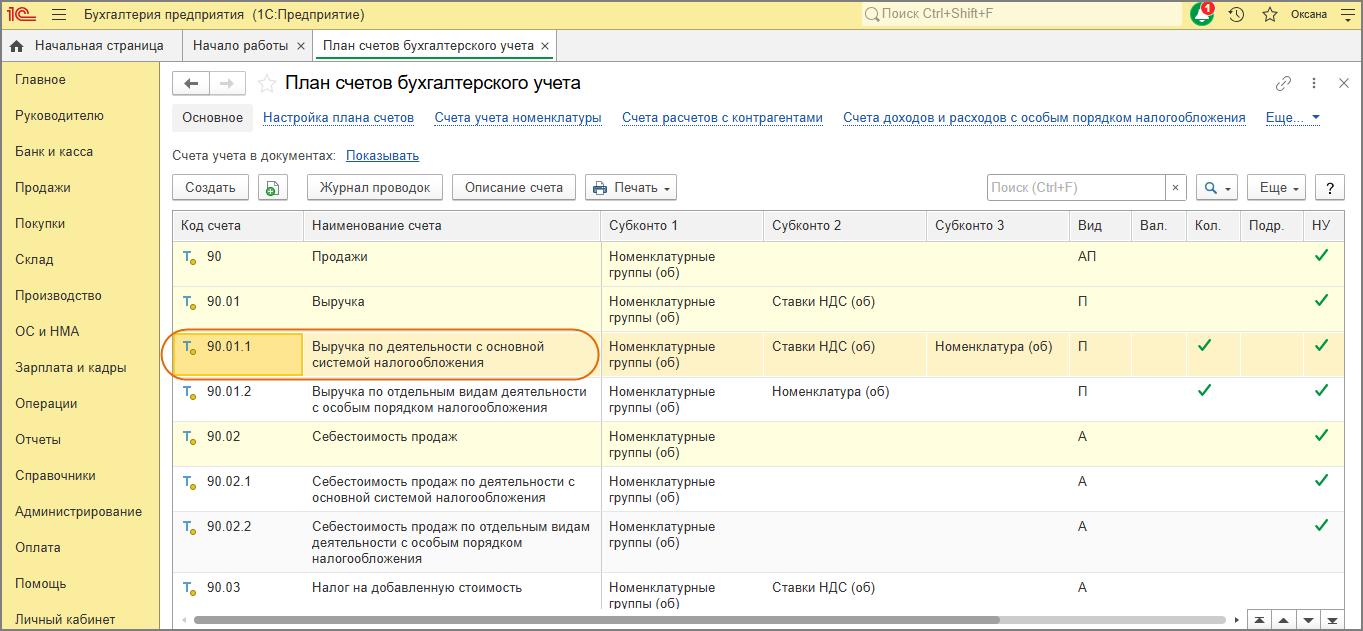The width and height of the screenshot is (1363, 631).
Task: Click Кол. checkmark for account 90.01.1
Action: tap(1204, 346)
